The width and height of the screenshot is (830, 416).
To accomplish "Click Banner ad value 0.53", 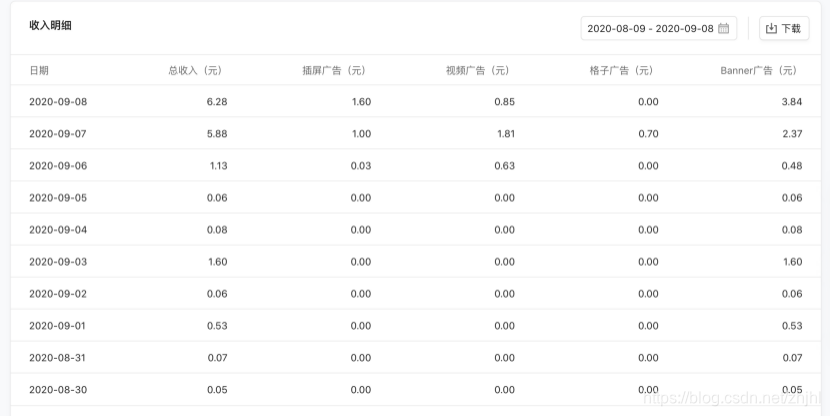I will point(792,326).
